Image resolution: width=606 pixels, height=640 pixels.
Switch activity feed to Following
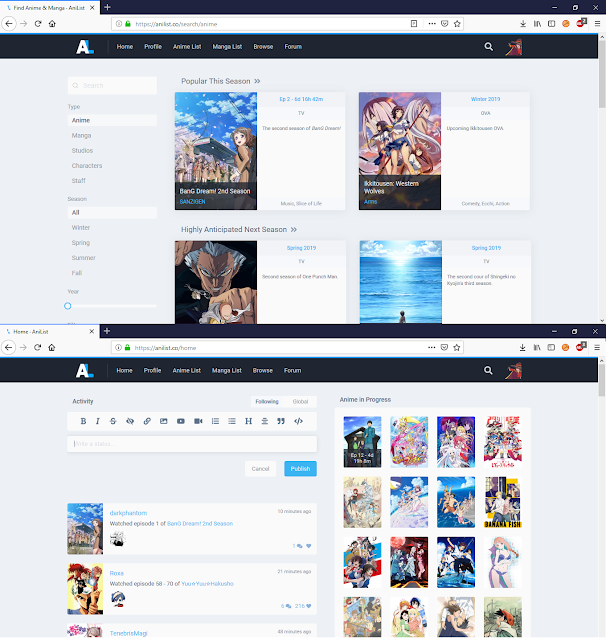point(267,402)
